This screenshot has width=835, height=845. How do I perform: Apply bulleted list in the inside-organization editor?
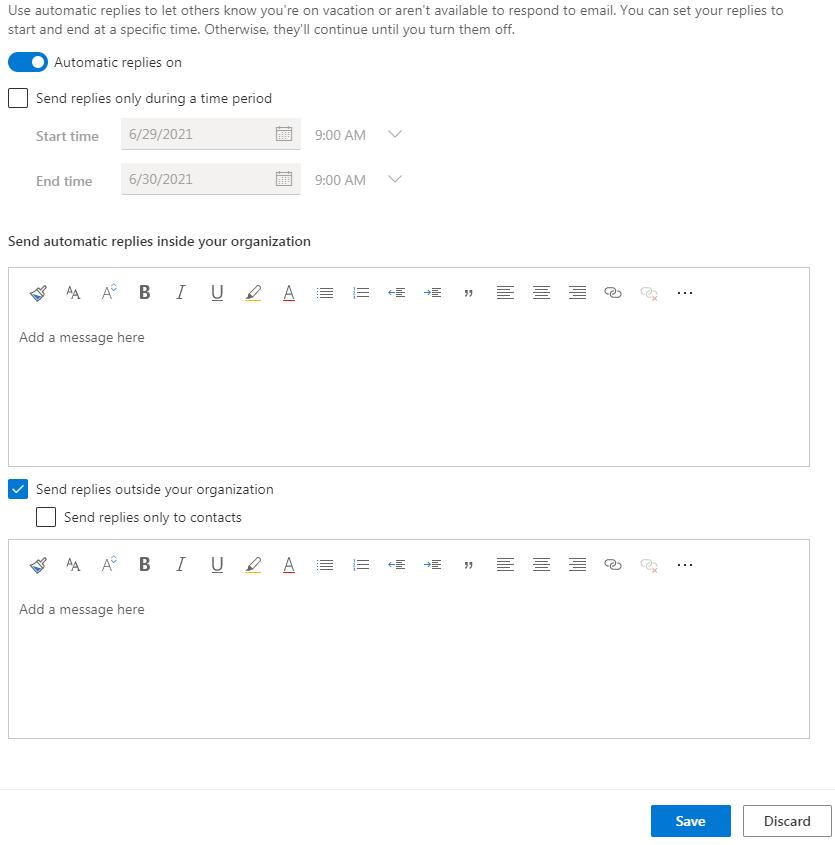[x=324, y=293]
